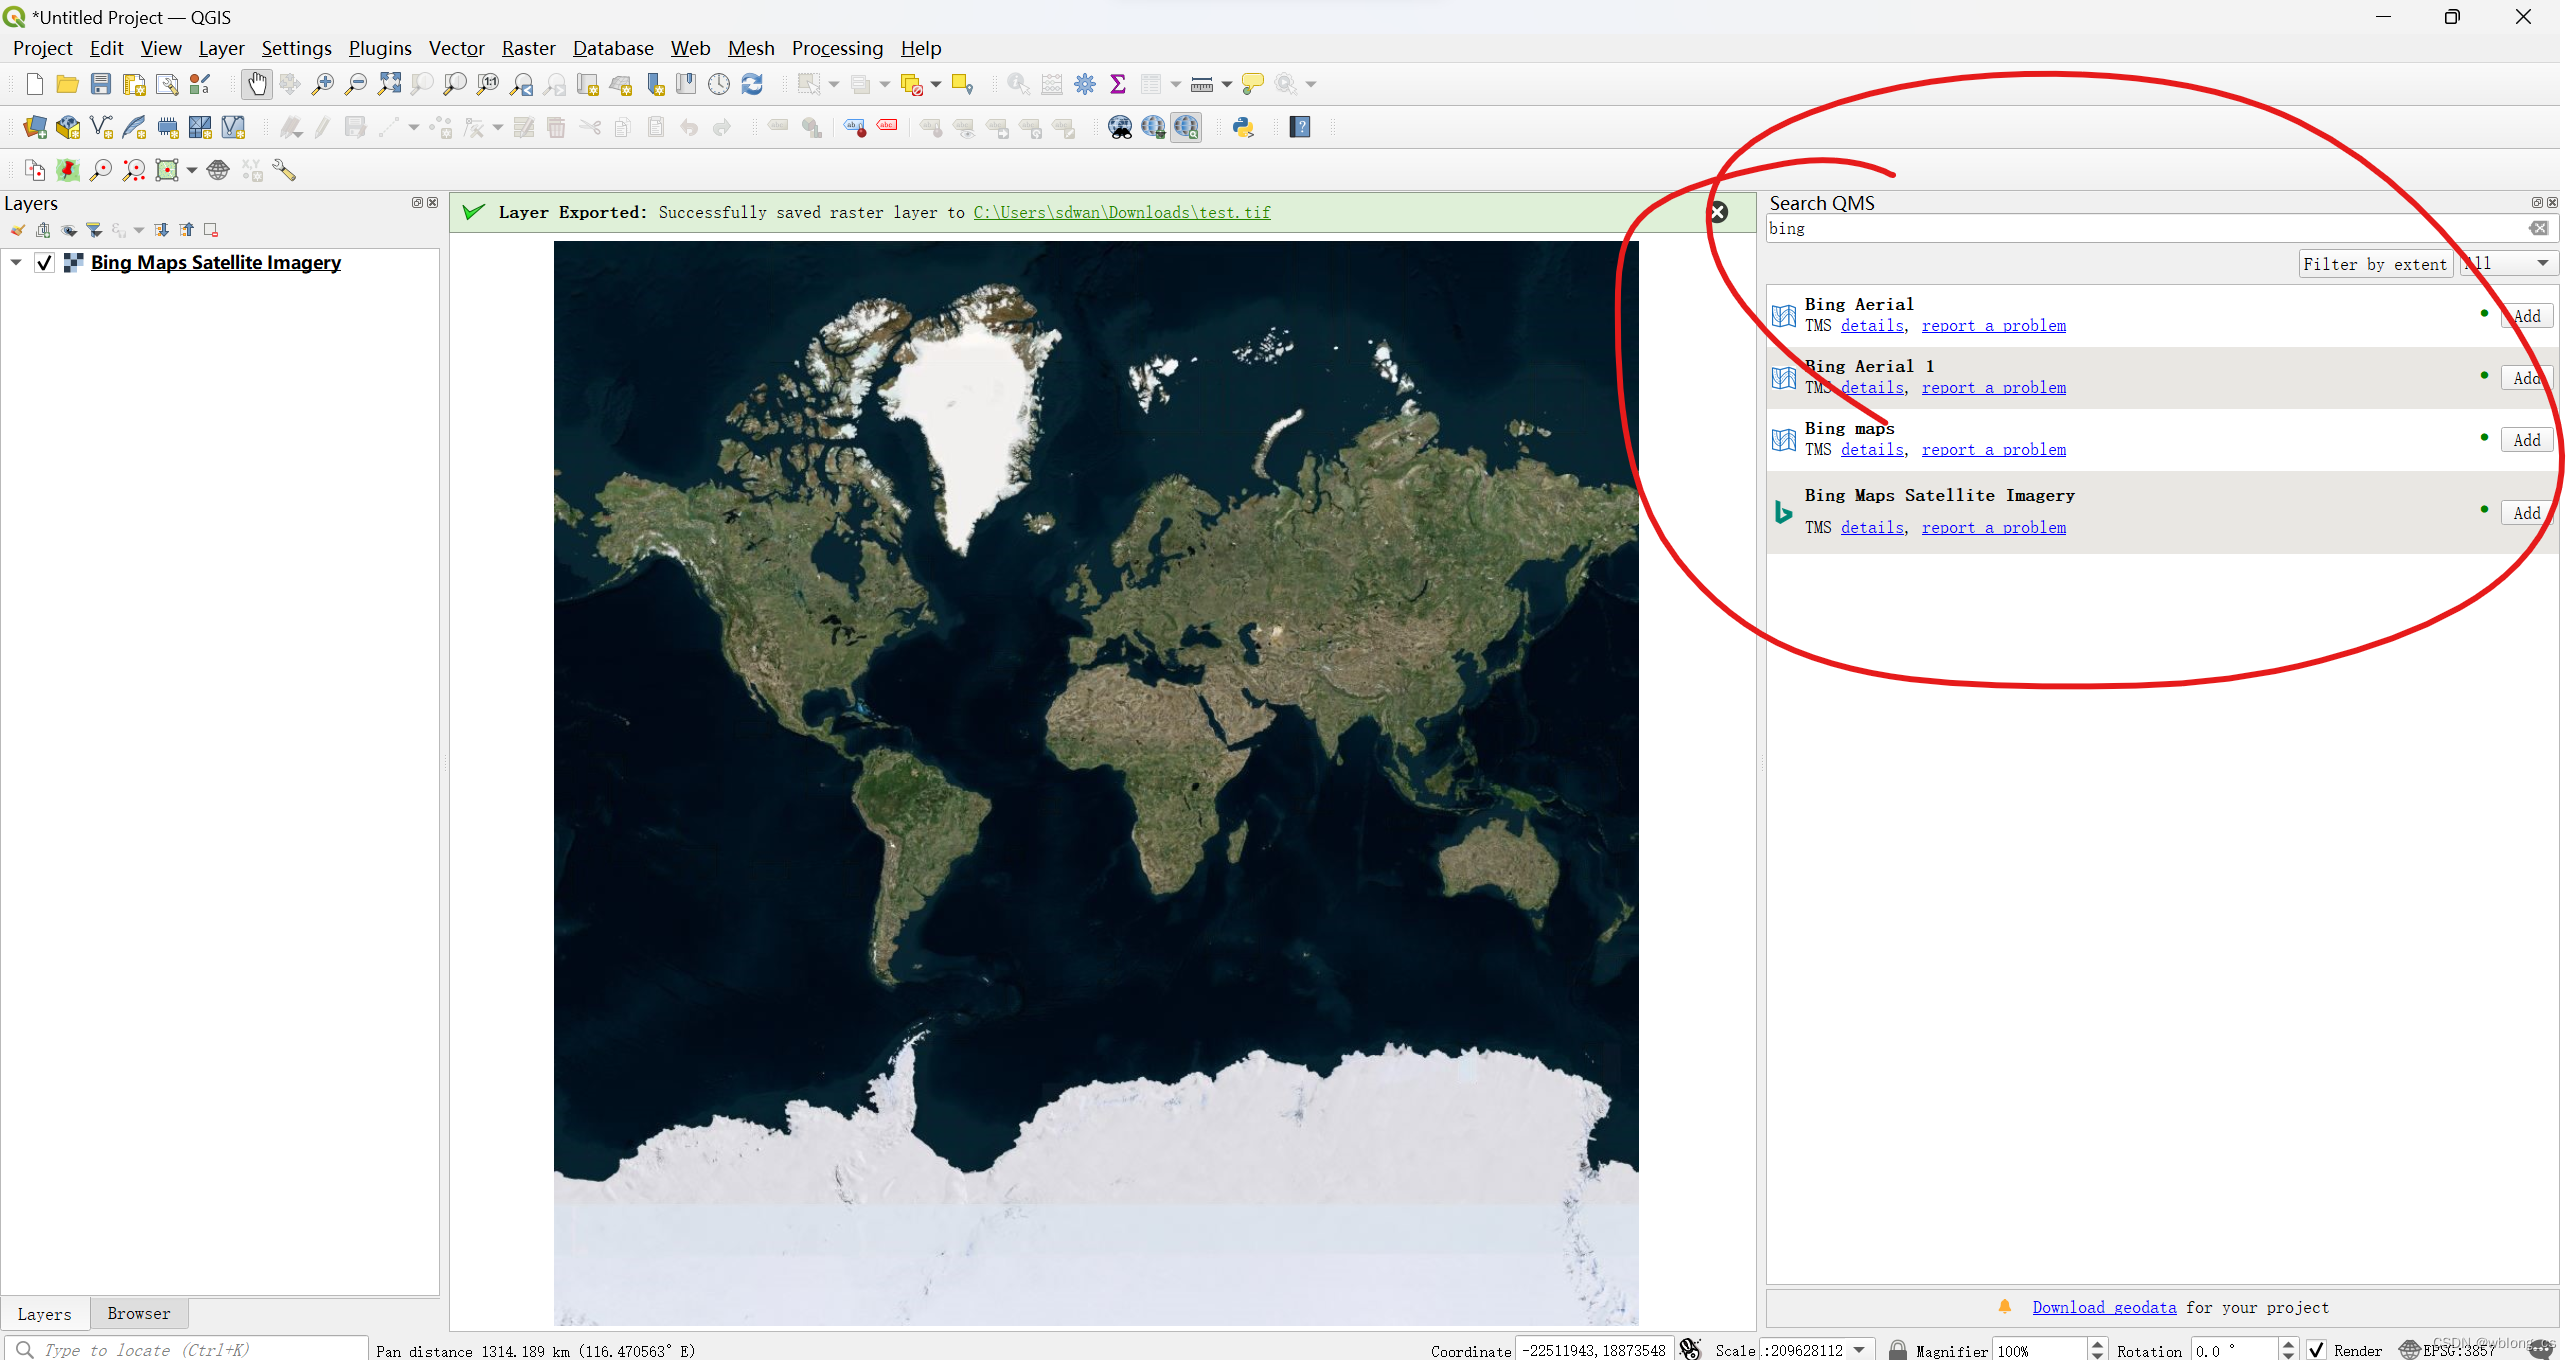Show statistical summary with the sigma icon

[1119, 84]
